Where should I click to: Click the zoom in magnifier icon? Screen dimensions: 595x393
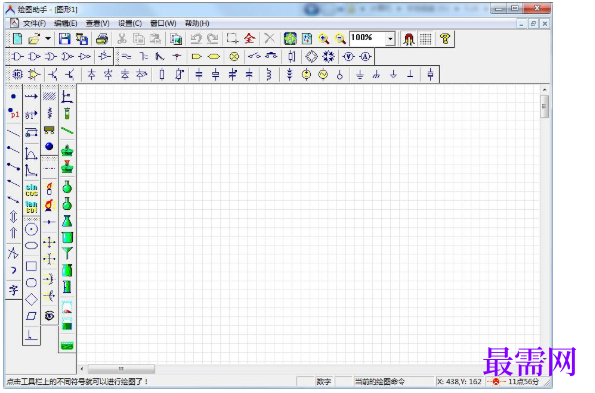click(324, 39)
